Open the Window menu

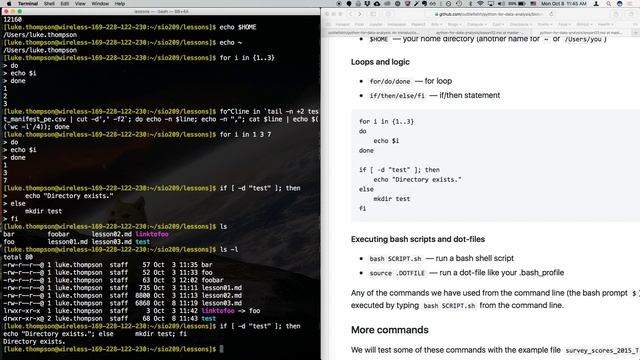click(100, 4)
